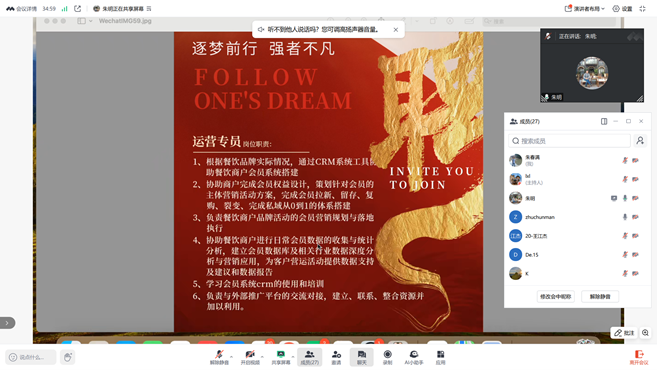
Task: Expand the left side panel arrow
Action: (x=7, y=323)
